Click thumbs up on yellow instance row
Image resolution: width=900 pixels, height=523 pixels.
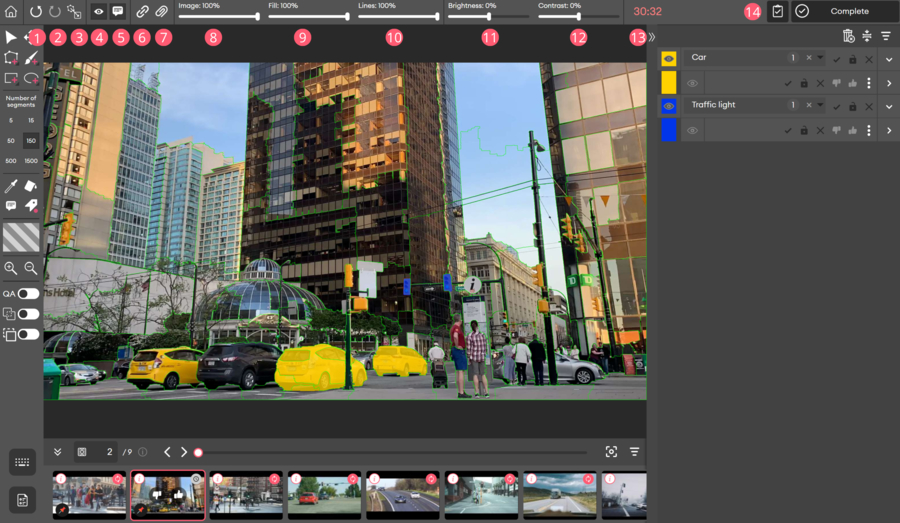pos(852,83)
